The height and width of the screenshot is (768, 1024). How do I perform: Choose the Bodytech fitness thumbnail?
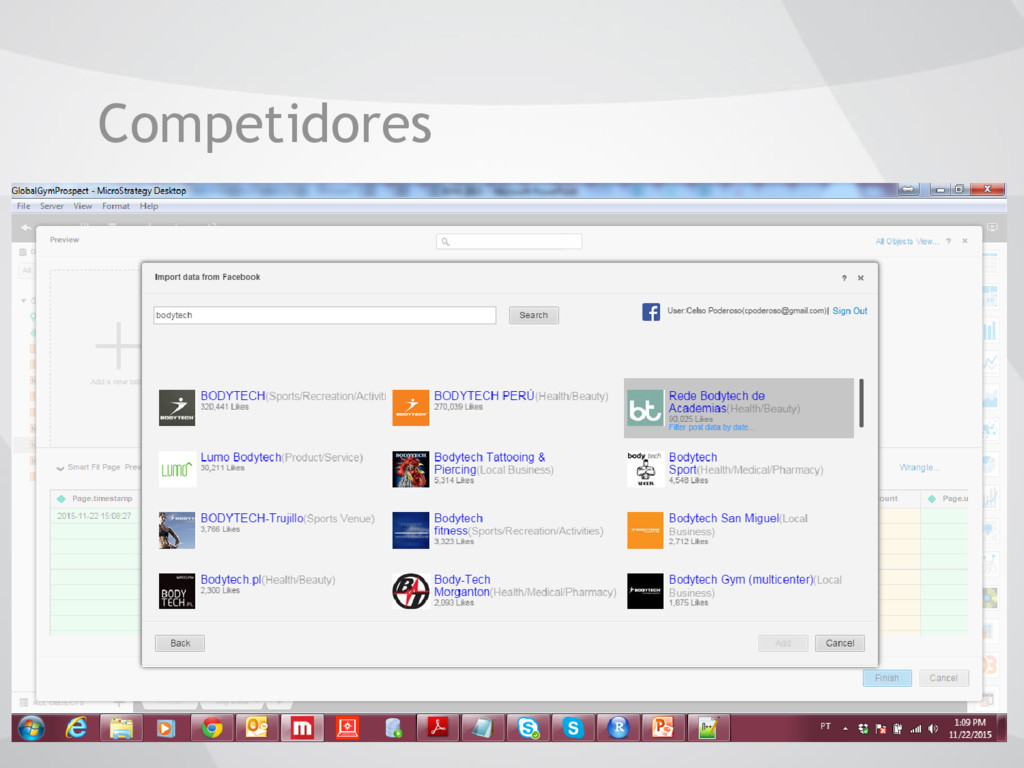(x=411, y=530)
